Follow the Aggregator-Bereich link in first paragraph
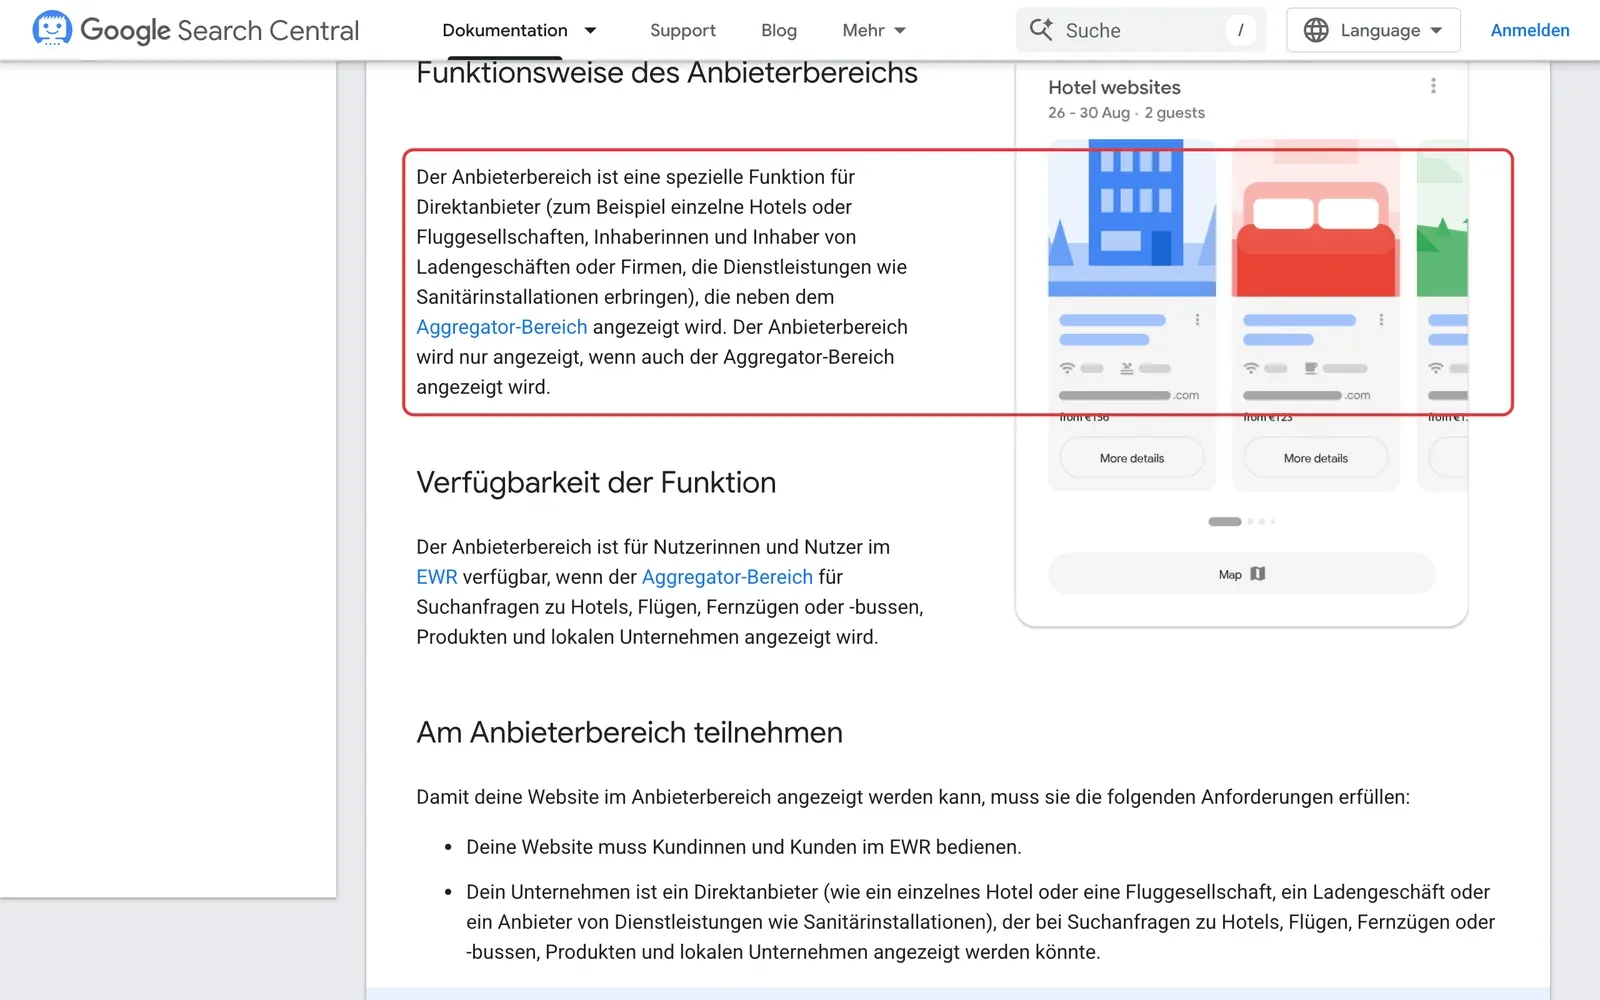 pyautogui.click(x=502, y=327)
